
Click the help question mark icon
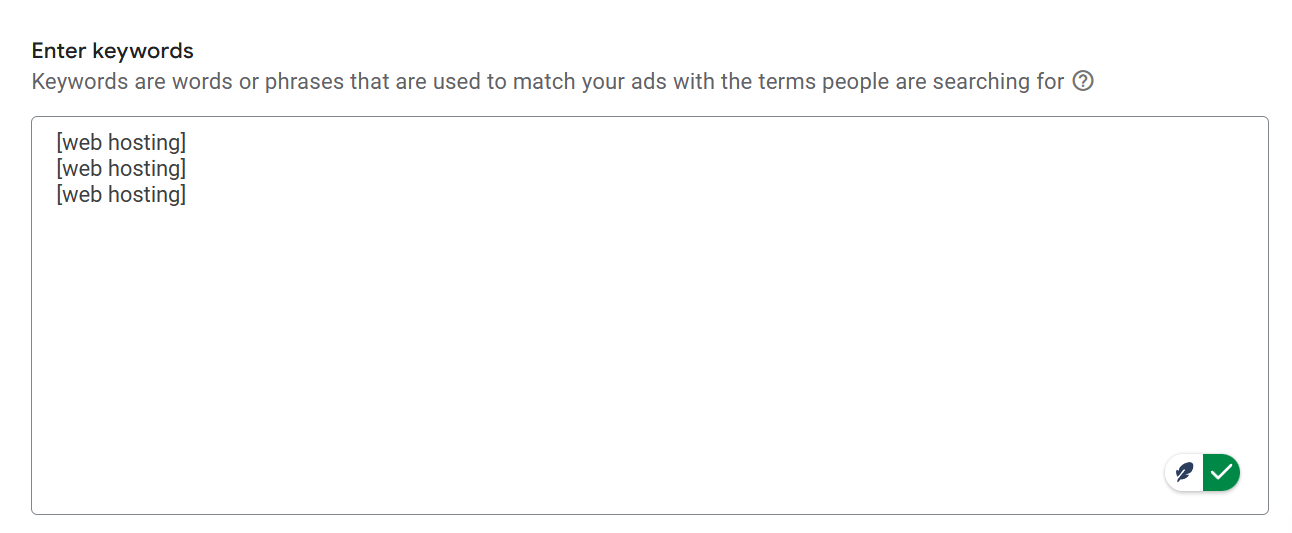[1083, 81]
